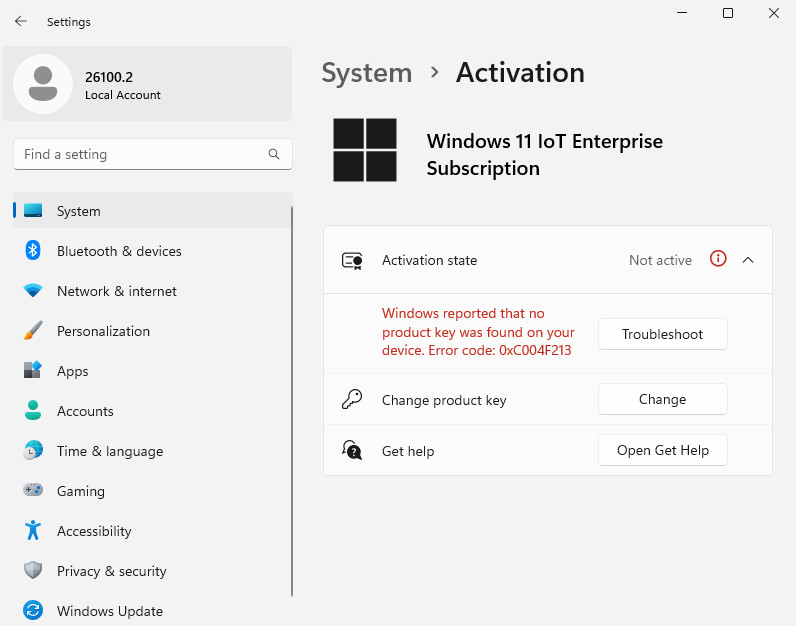Maximize the Settings window

click(x=728, y=13)
